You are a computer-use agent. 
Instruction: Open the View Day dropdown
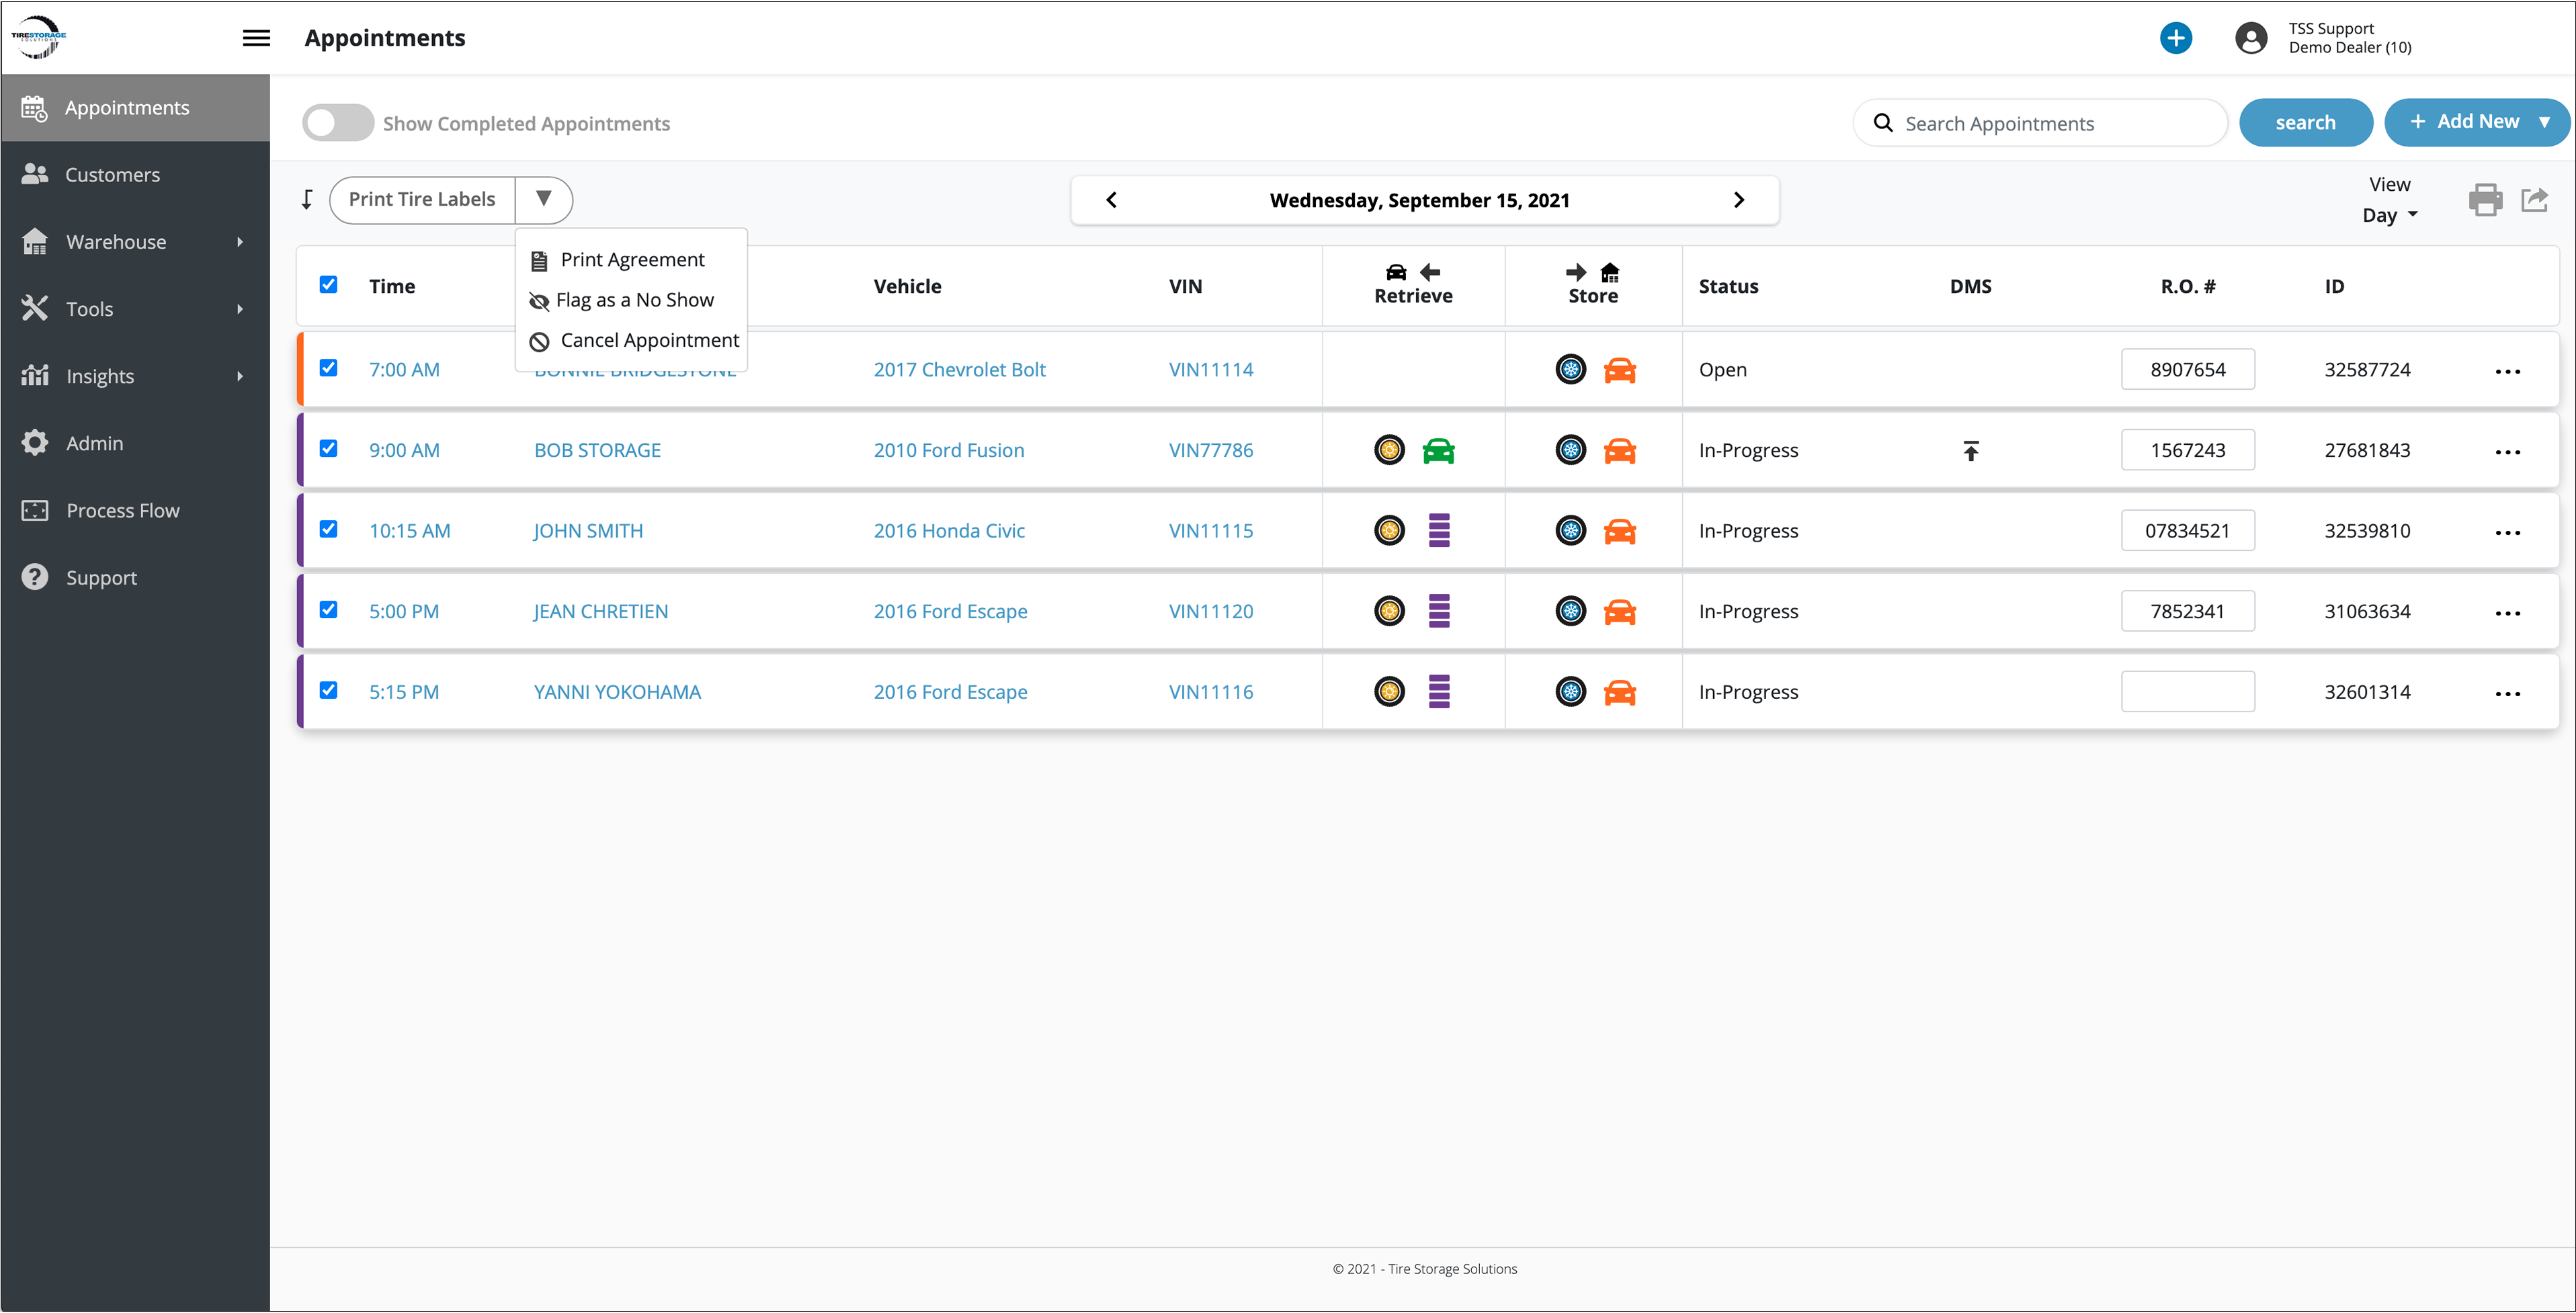pyautogui.click(x=2389, y=215)
